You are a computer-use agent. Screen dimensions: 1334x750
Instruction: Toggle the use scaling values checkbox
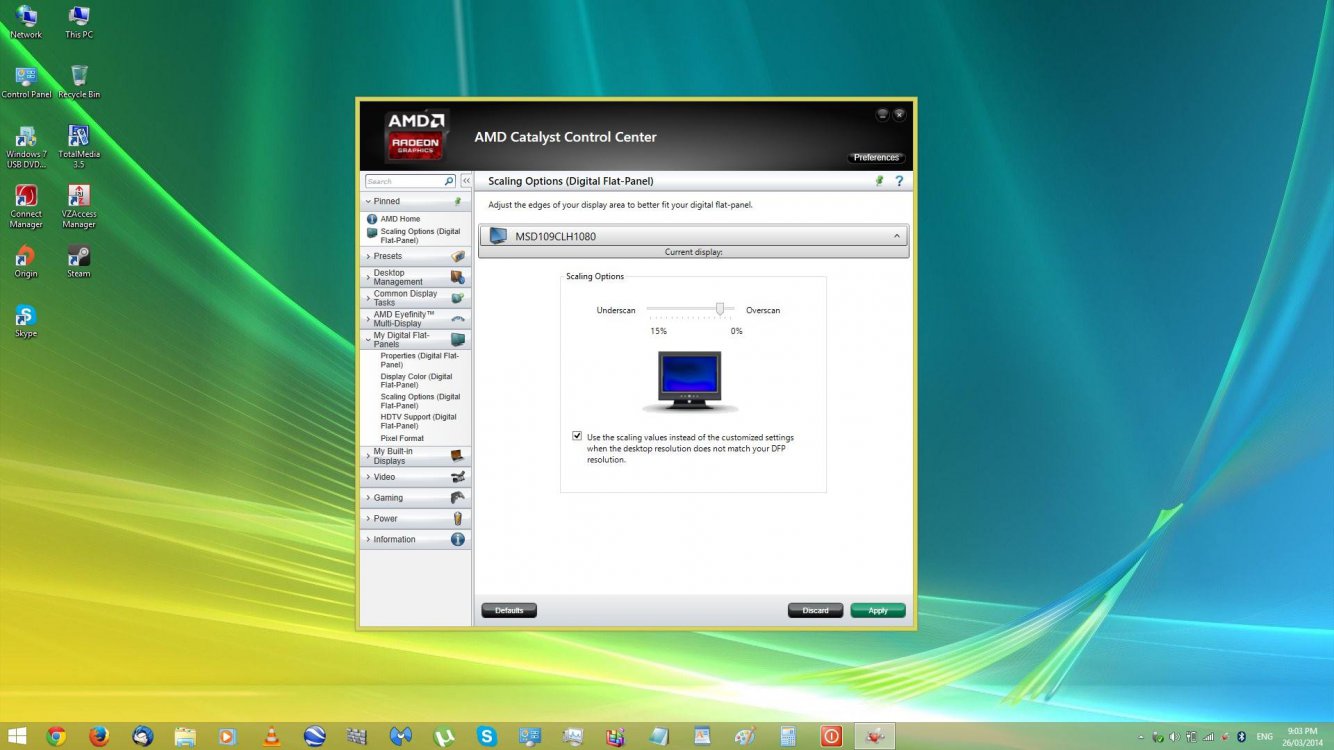[x=577, y=436]
